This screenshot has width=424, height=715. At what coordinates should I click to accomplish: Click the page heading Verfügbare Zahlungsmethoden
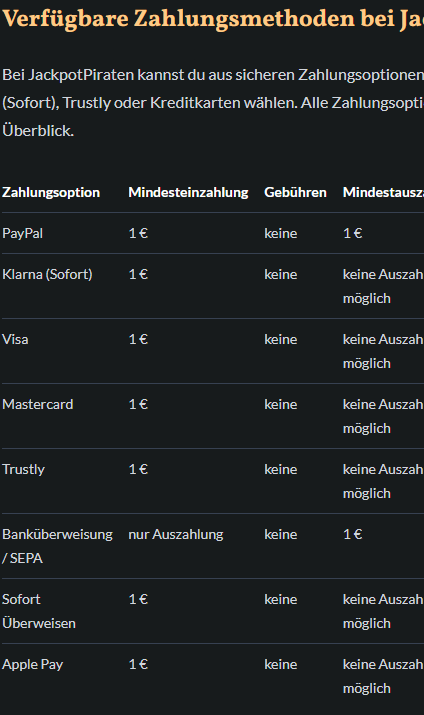tap(213, 20)
